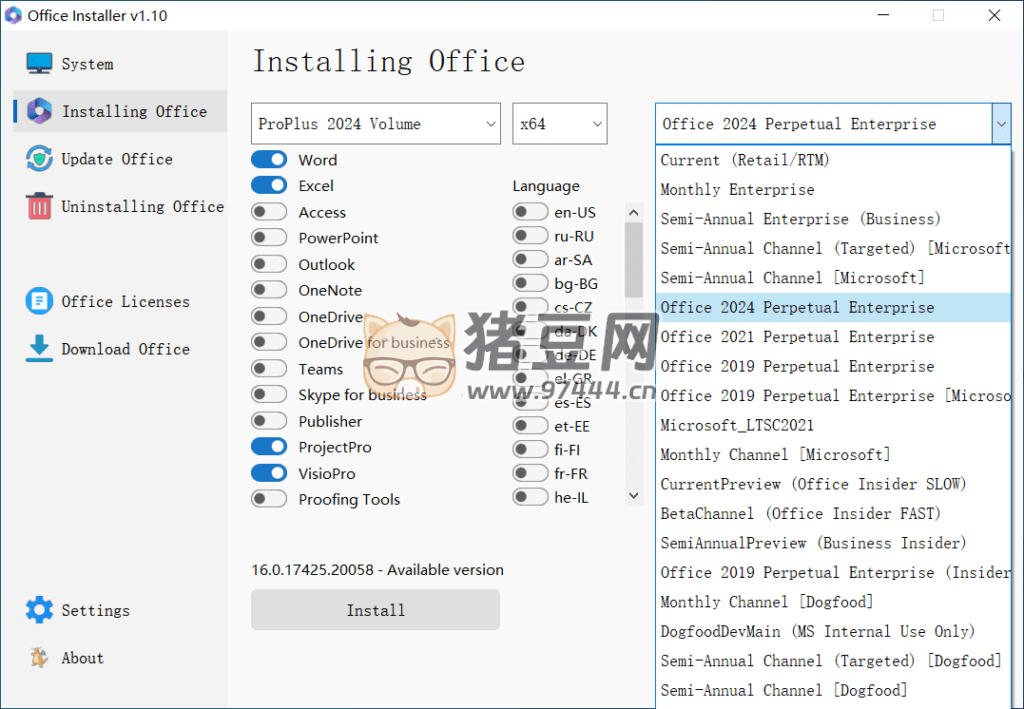
Task: Select SemiAnnualPreview (Business Insider) option
Action: coord(833,543)
